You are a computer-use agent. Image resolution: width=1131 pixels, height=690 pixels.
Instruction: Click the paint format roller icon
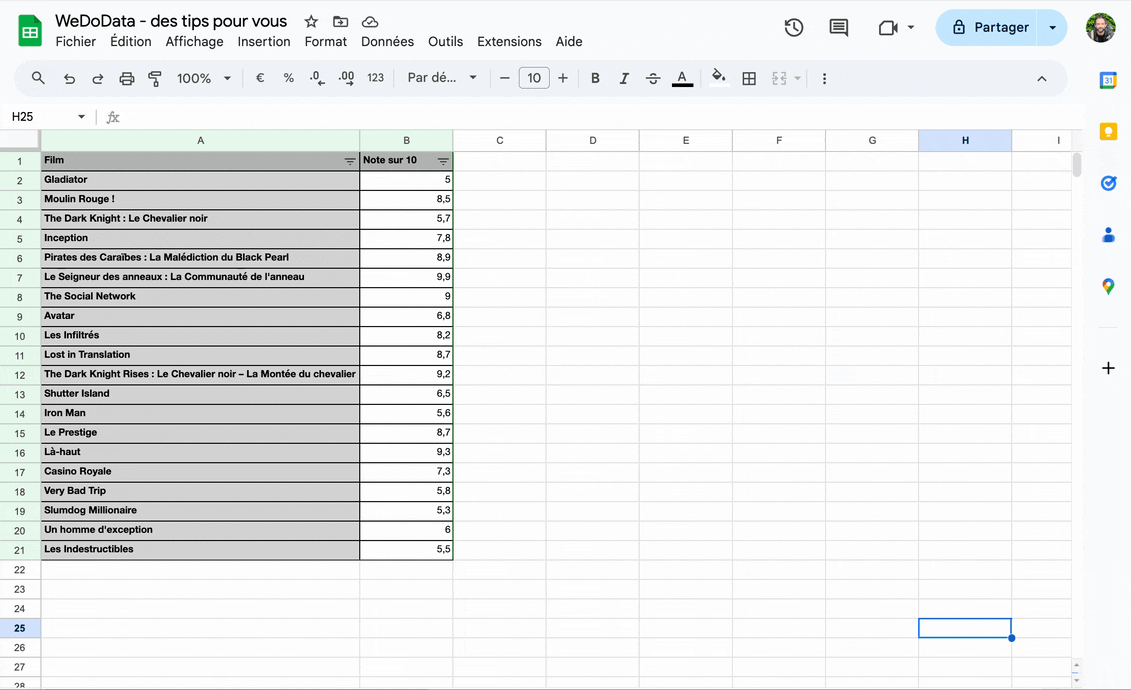pyautogui.click(x=155, y=78)
